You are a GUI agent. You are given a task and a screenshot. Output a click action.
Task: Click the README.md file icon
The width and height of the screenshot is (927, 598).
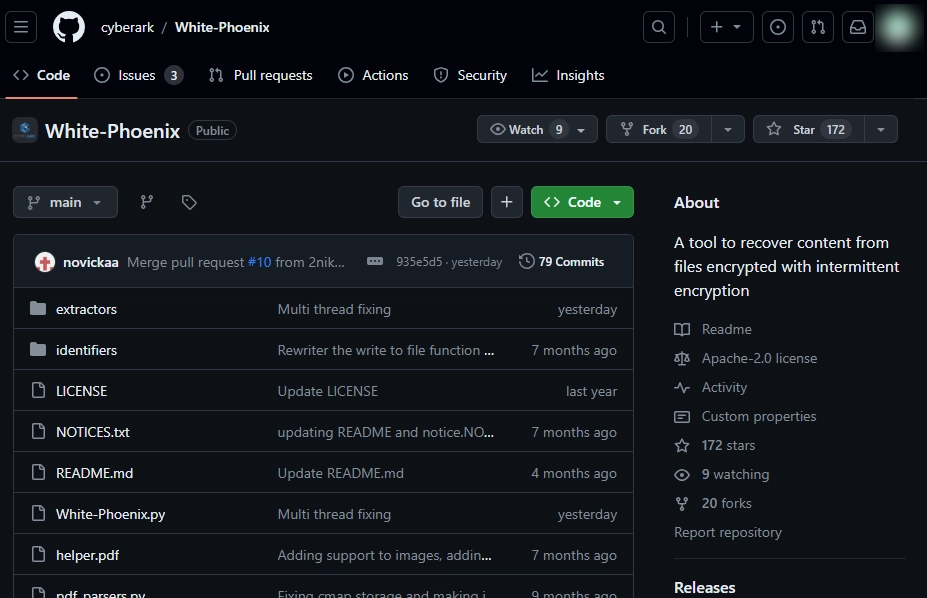coord(38,472)
